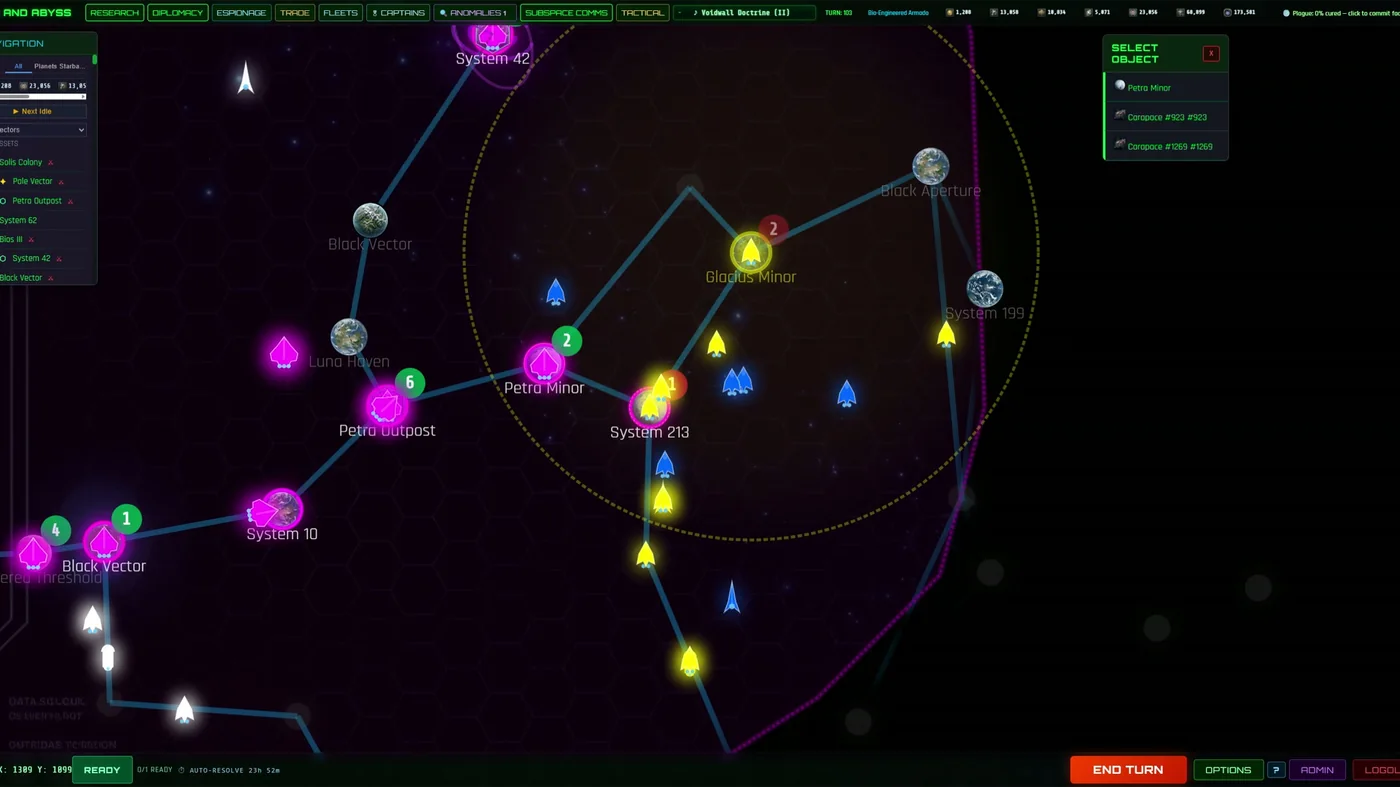Click the Black Aperture planet
The width and height of the screenshot is (1400, 787).
pos(930,167)
